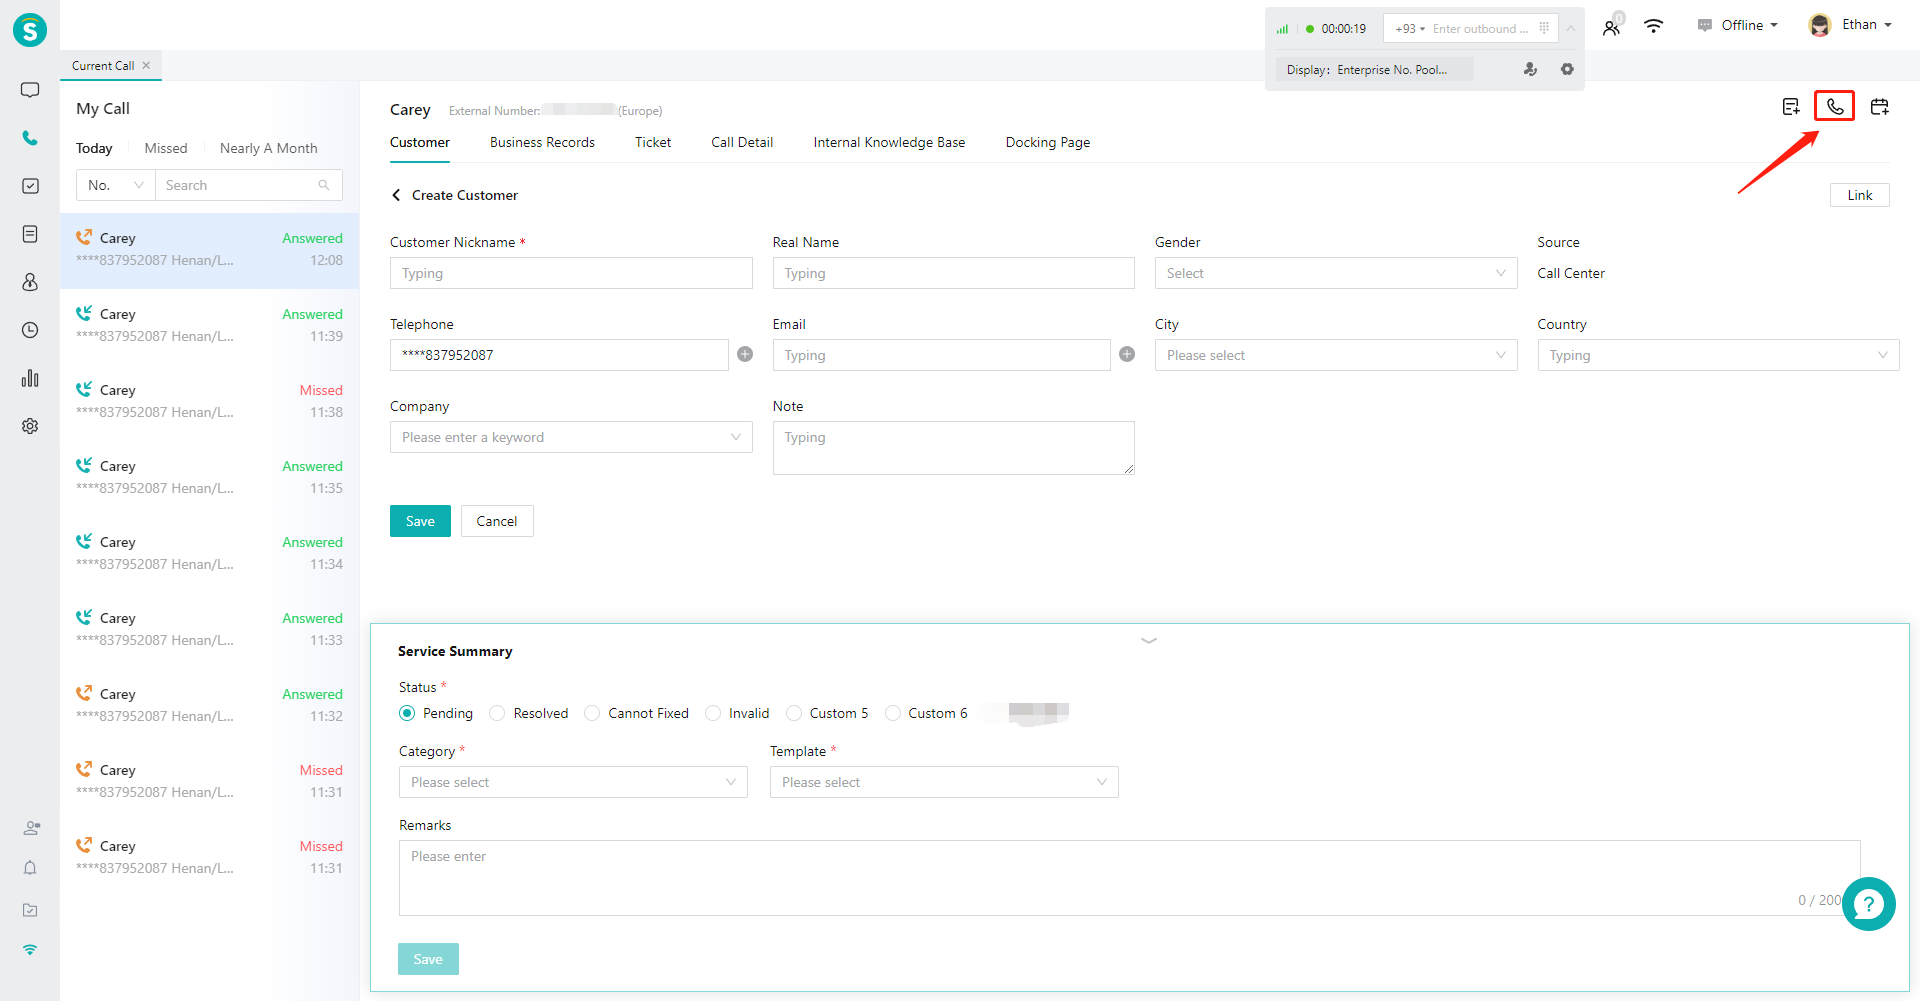The image size is (1920, 1001).
Task: Open Carey call answered at 12:08
Action: tap(209, 250)
